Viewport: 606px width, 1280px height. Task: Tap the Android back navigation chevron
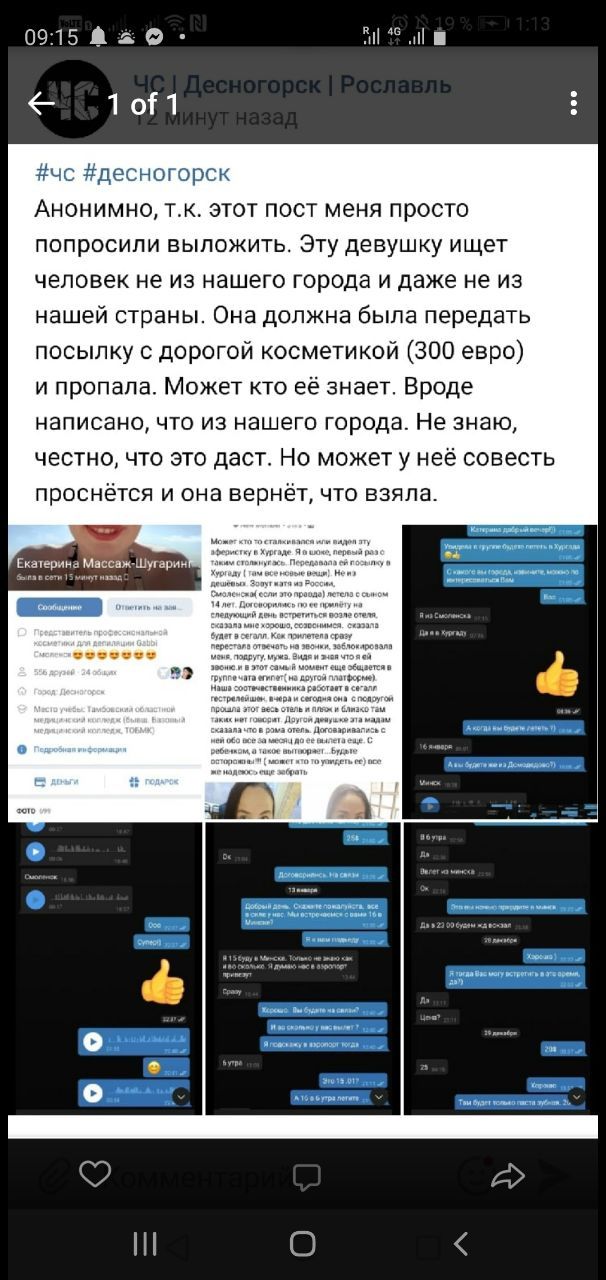(461, 1243)
